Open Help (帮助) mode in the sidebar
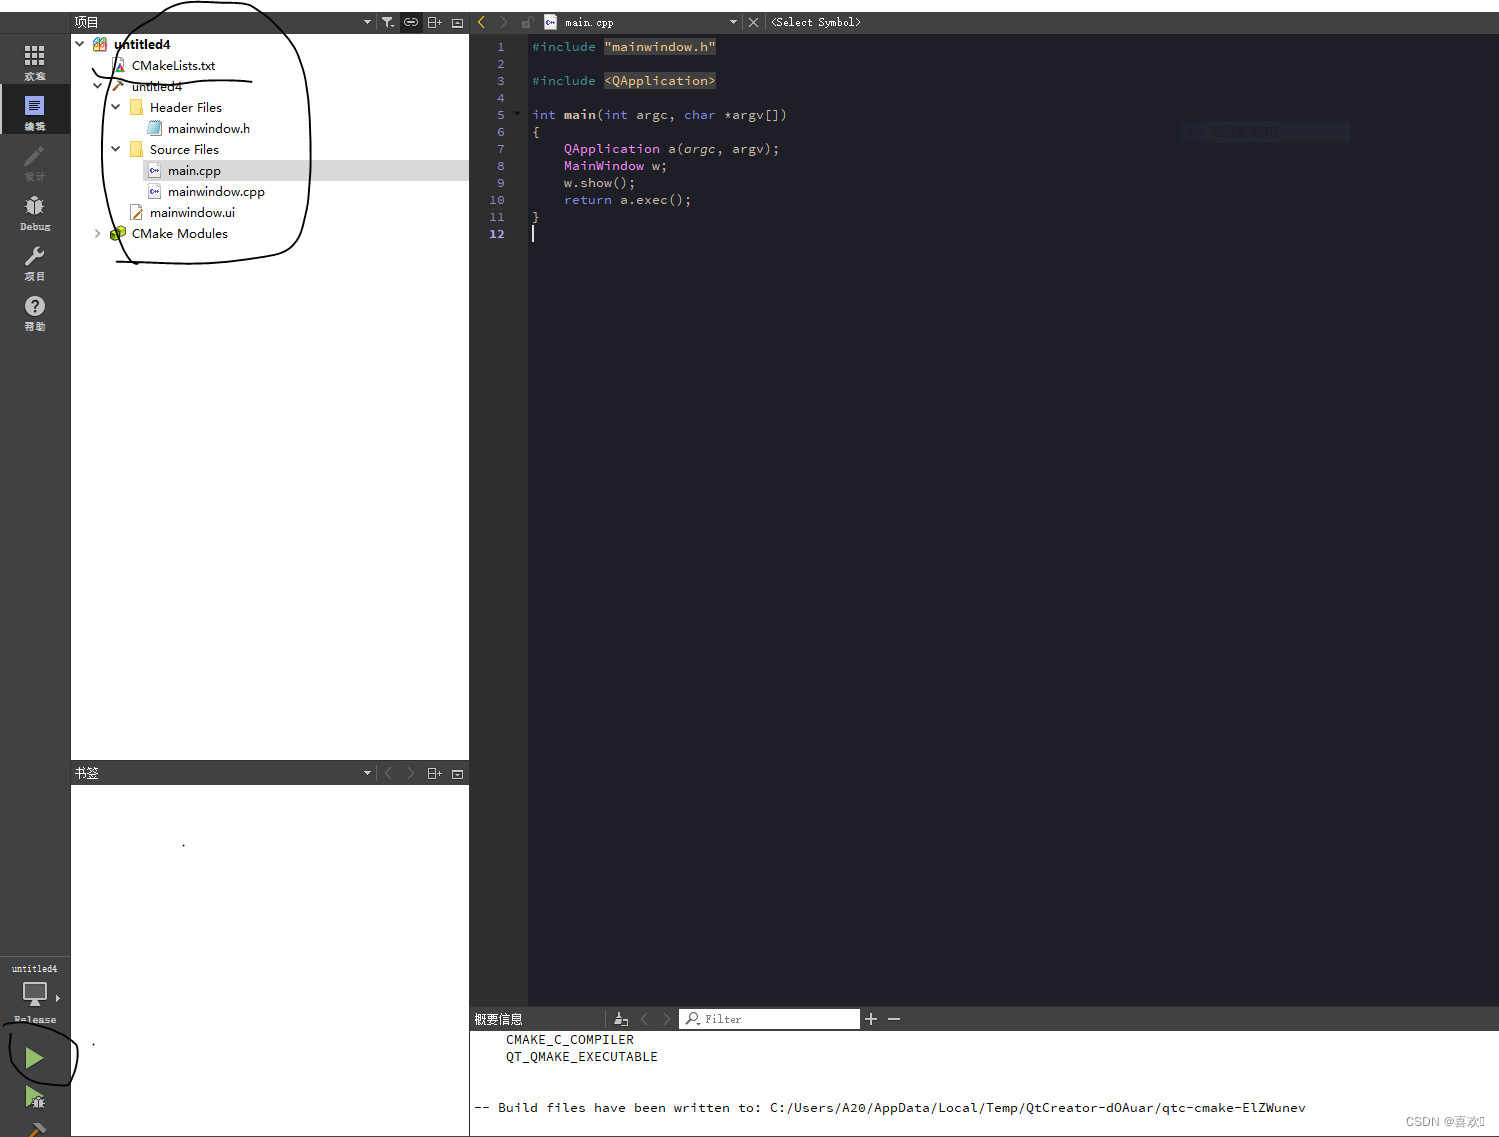1499x1137 pixels. click(34, 312)
